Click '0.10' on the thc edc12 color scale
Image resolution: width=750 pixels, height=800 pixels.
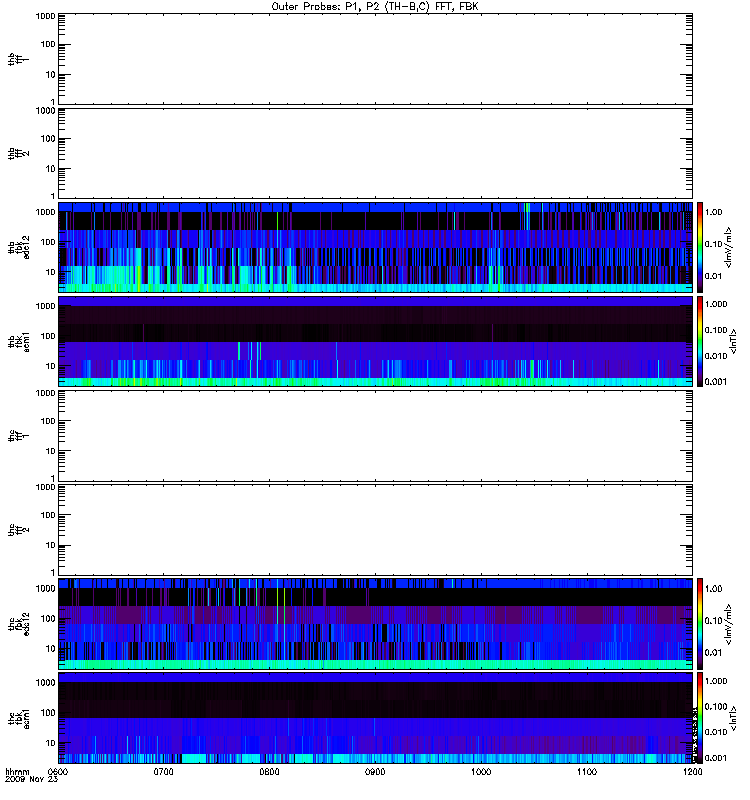click(713, 620)
